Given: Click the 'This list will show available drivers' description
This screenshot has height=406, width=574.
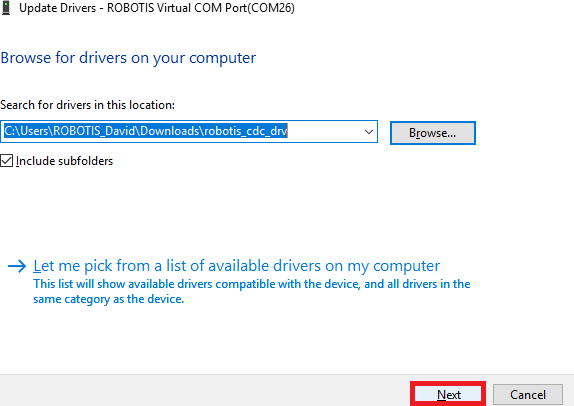Looking at the screenshot, I should 251,284.
